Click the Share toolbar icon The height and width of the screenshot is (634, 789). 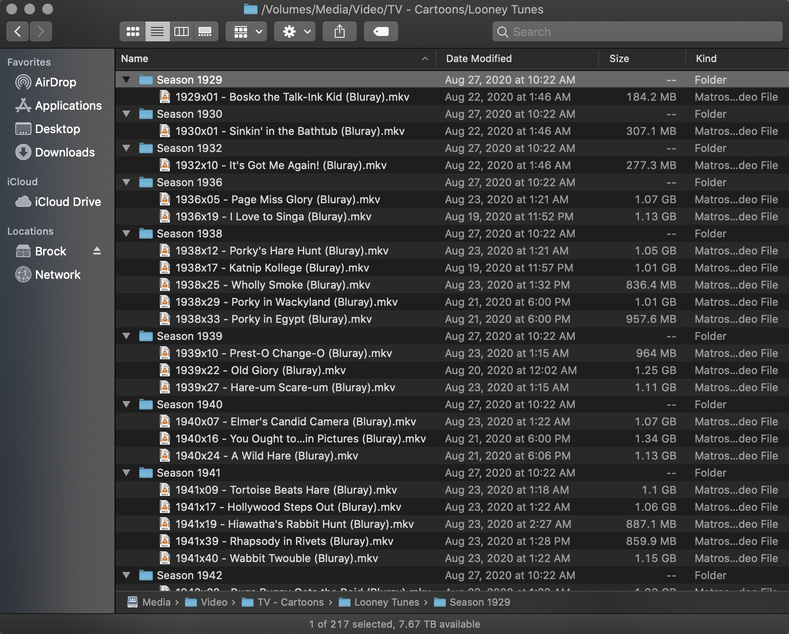[x=339, y=32]
